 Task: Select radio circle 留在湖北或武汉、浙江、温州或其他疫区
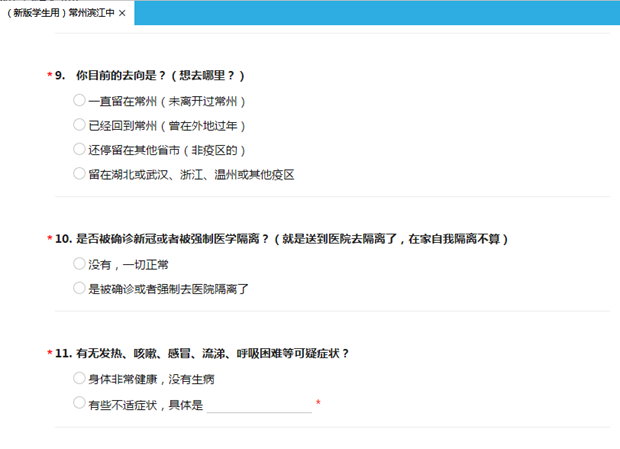pos(80,173)
